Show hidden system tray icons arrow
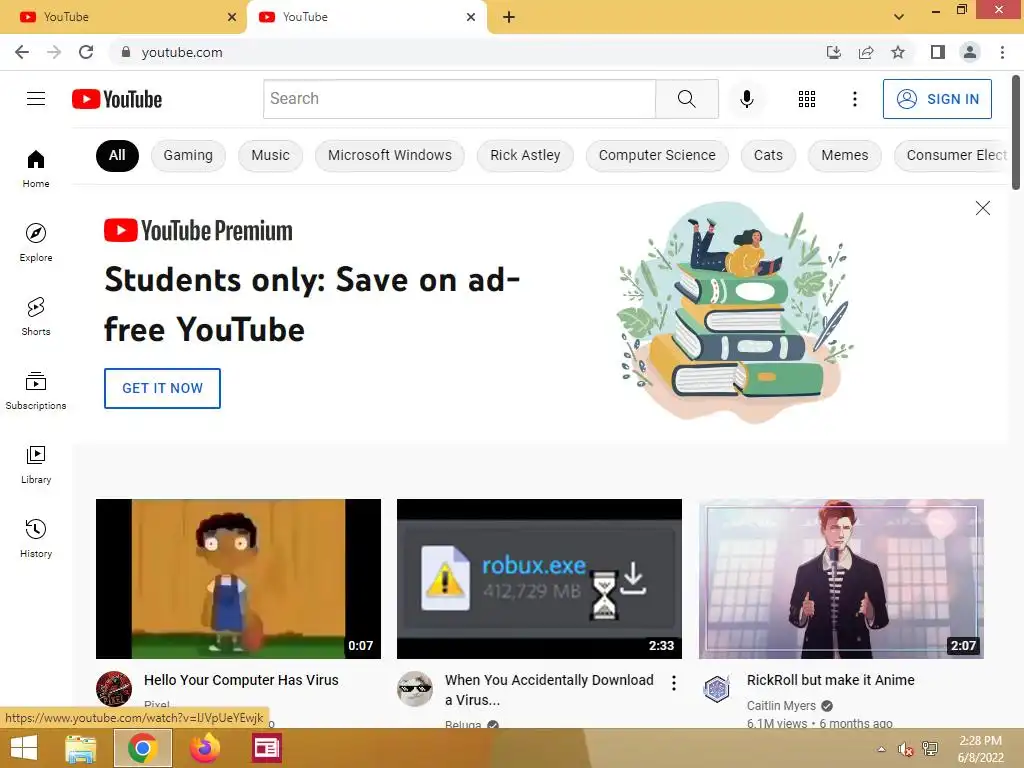This screenshot has height=768, width=1024. 881,748
